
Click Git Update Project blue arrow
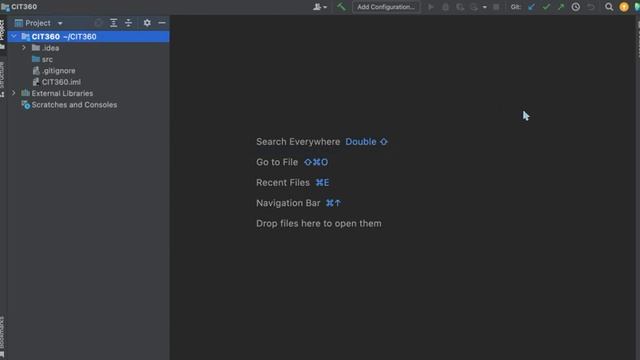[x=531, y=7]
